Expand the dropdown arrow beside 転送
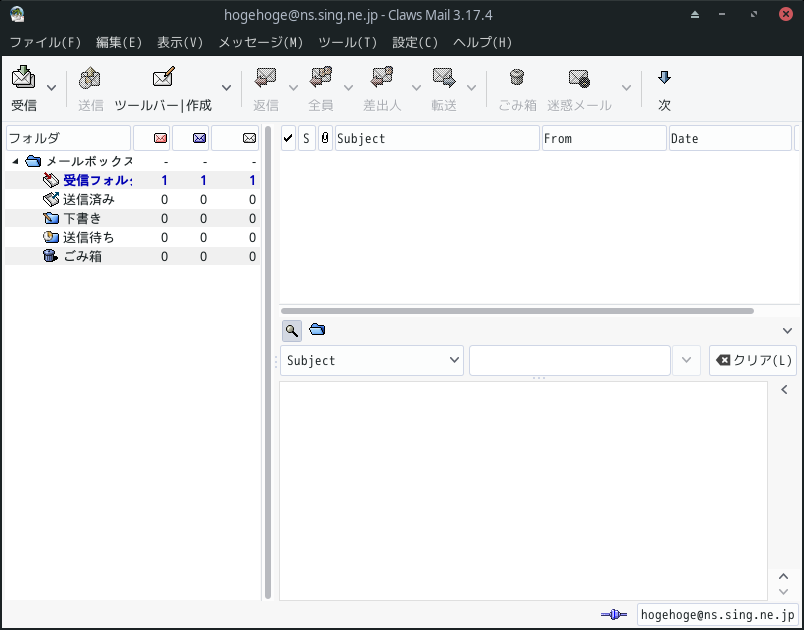This screenshot has height=630, width=804. click(471, 88)
